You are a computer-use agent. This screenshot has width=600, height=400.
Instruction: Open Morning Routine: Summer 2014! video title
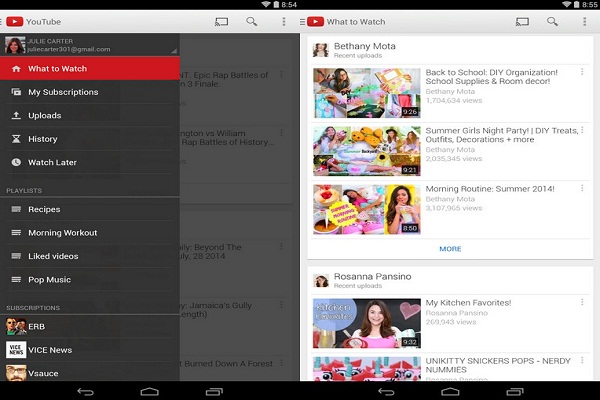point(490,189)
